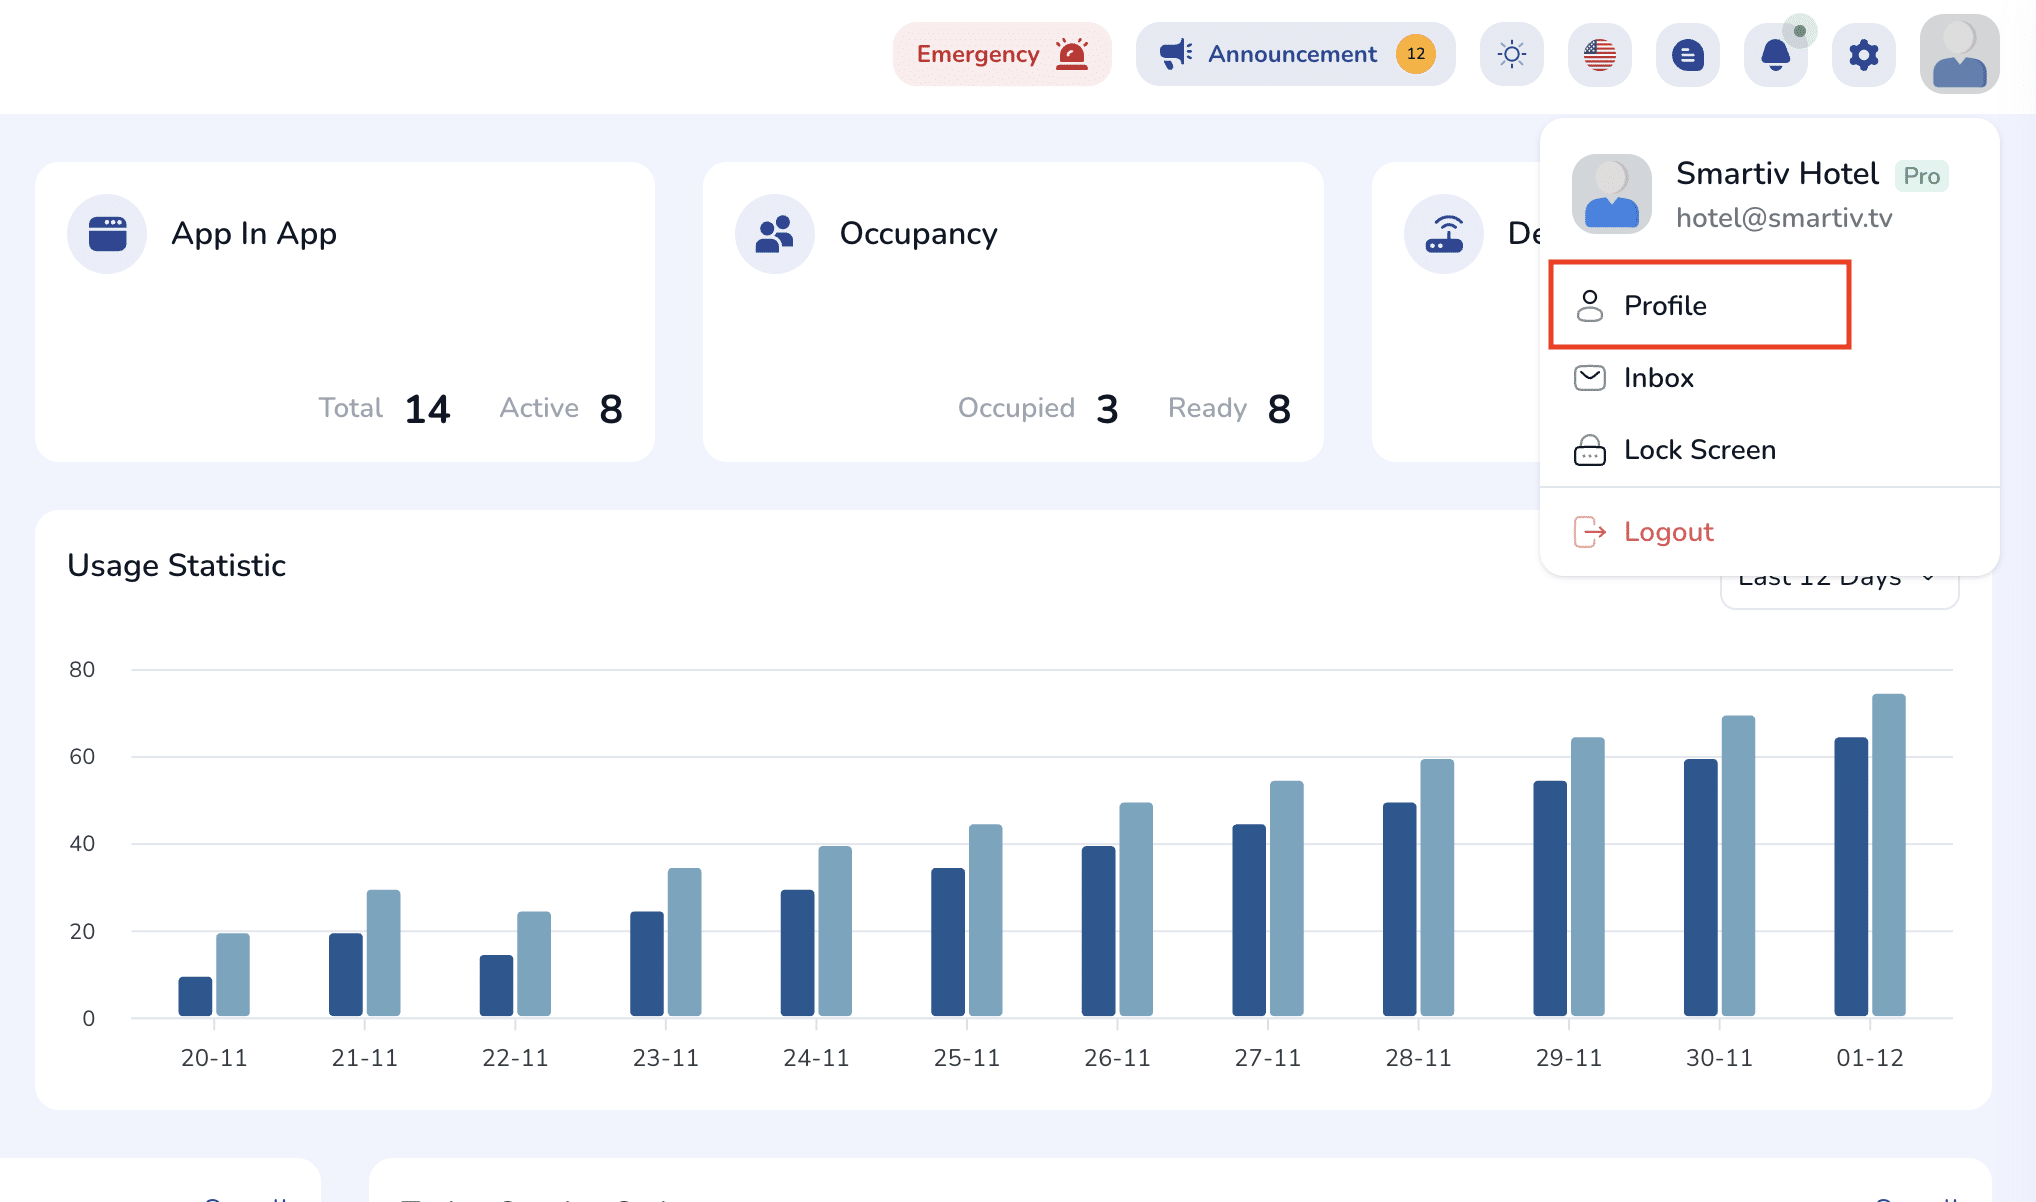Screen dimensions: 2036x1202
Task: Click the Emergency alert button
Action: click(1002, 54)
